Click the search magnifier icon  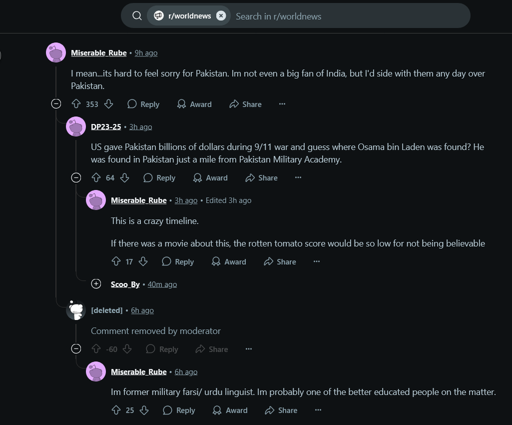(x=137, y=16)
